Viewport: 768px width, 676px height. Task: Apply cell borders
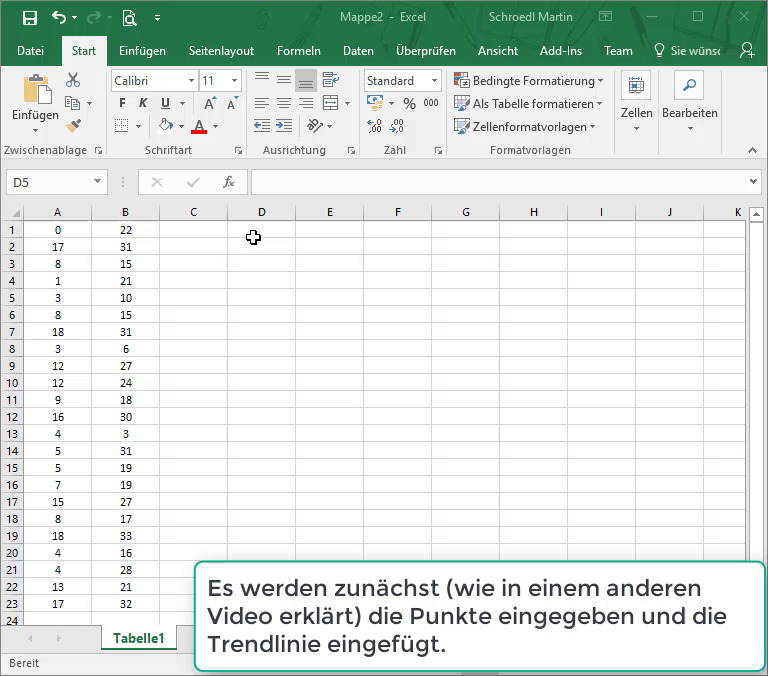[x=121, y=126]
